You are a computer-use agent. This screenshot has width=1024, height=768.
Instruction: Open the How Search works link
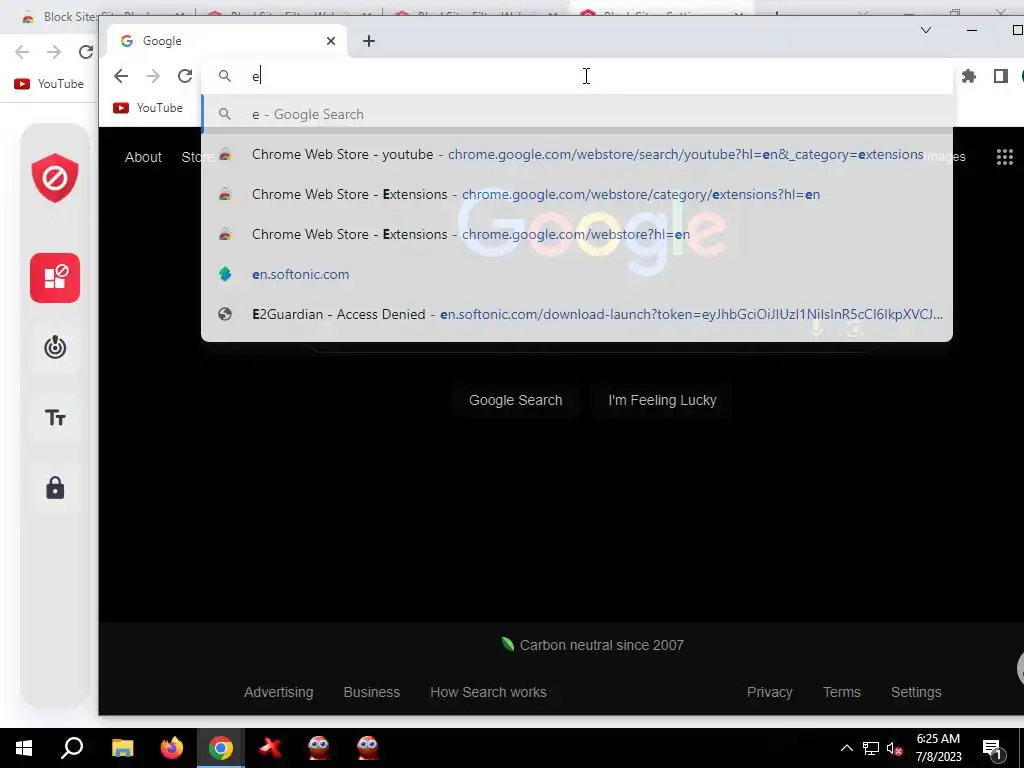click(488, 692)
